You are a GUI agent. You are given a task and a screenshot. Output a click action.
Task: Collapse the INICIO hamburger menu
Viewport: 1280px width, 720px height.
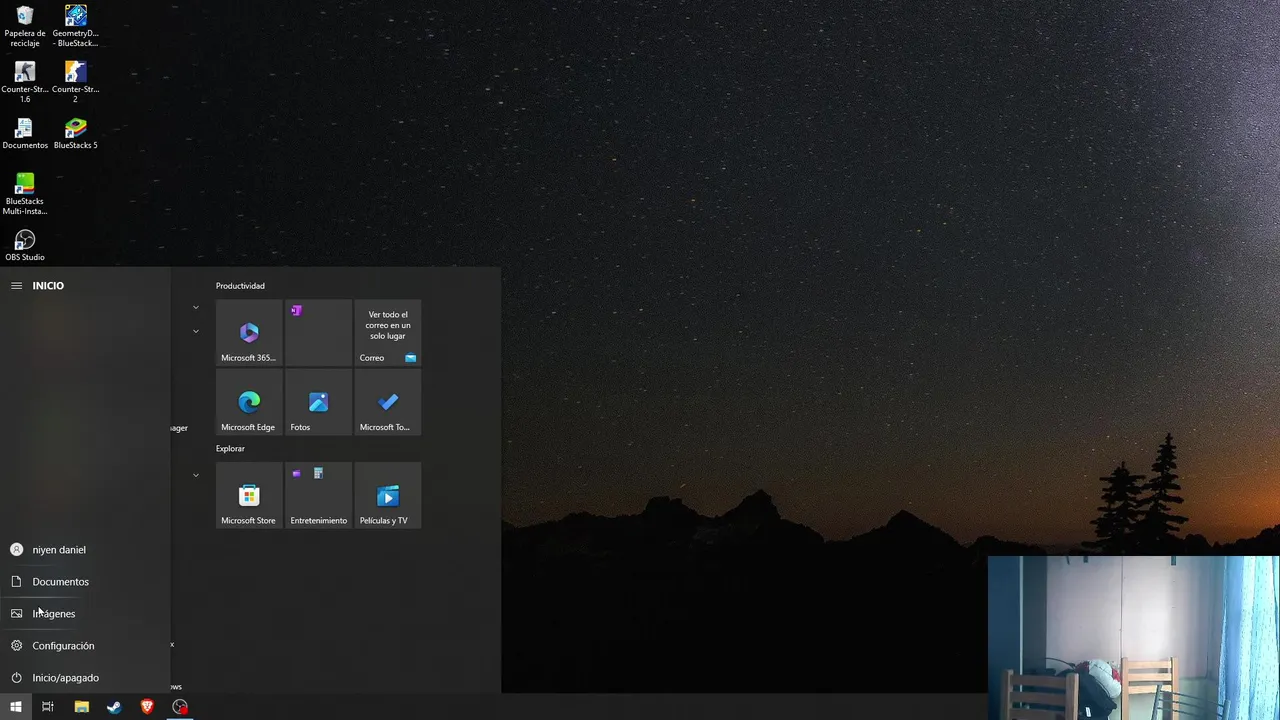pos(16,286)
